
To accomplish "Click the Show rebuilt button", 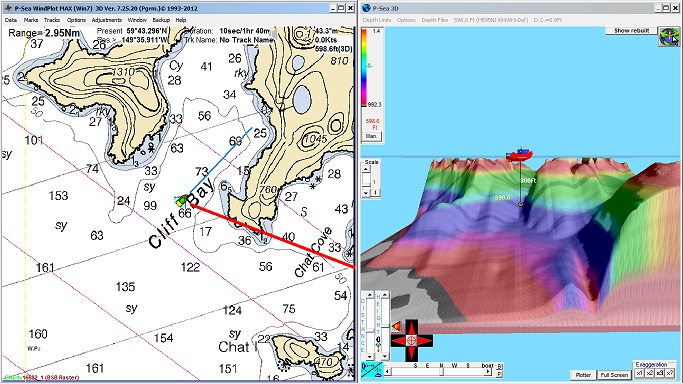I will pyautogui.click(x=631, y=30).
